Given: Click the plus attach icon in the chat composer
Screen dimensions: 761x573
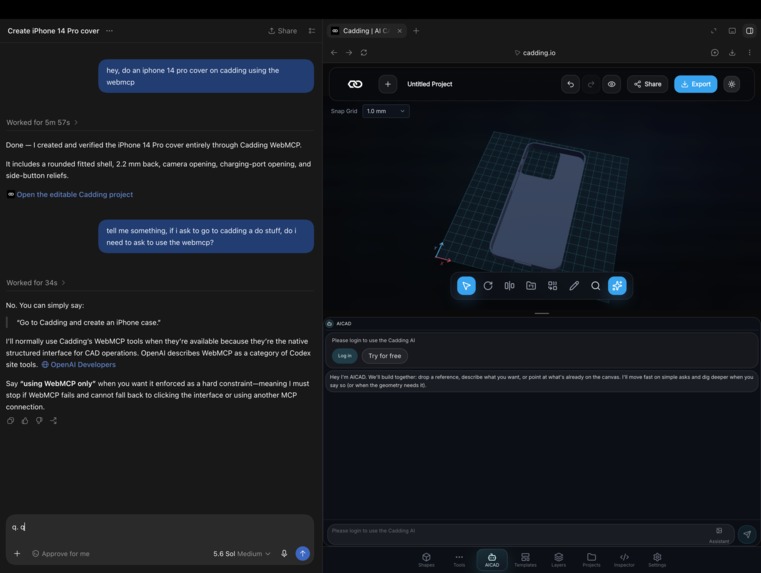Looking at the screenshot, I should (x=17, y=554).
